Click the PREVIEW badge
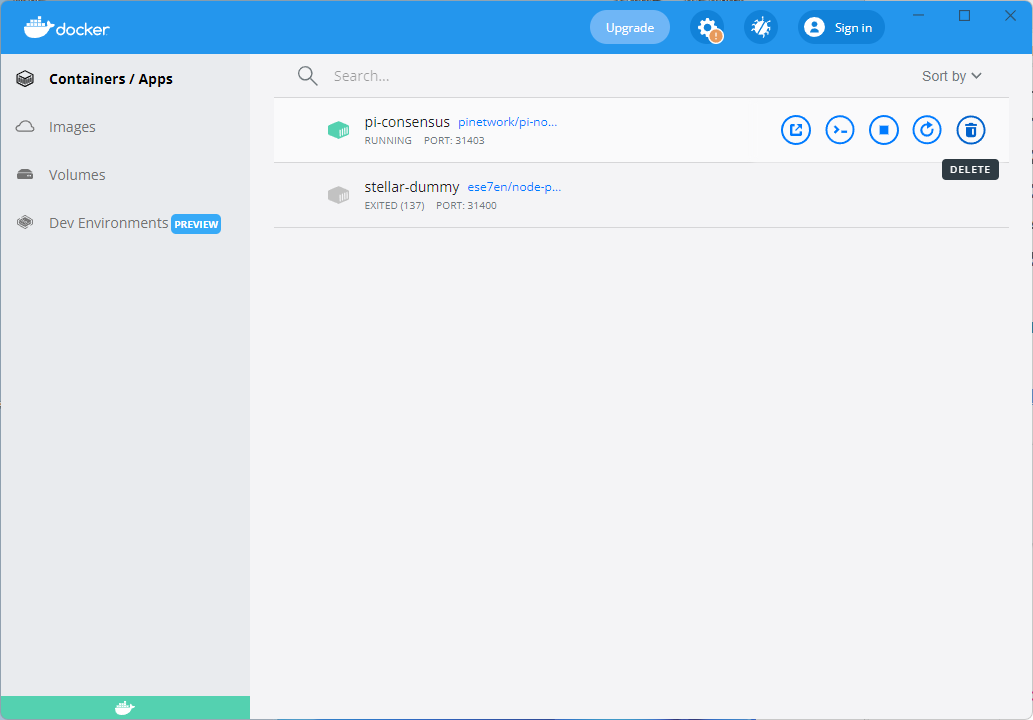This screenshot has height=720, width=1033. pyautogui.click(x=196, y=224)
